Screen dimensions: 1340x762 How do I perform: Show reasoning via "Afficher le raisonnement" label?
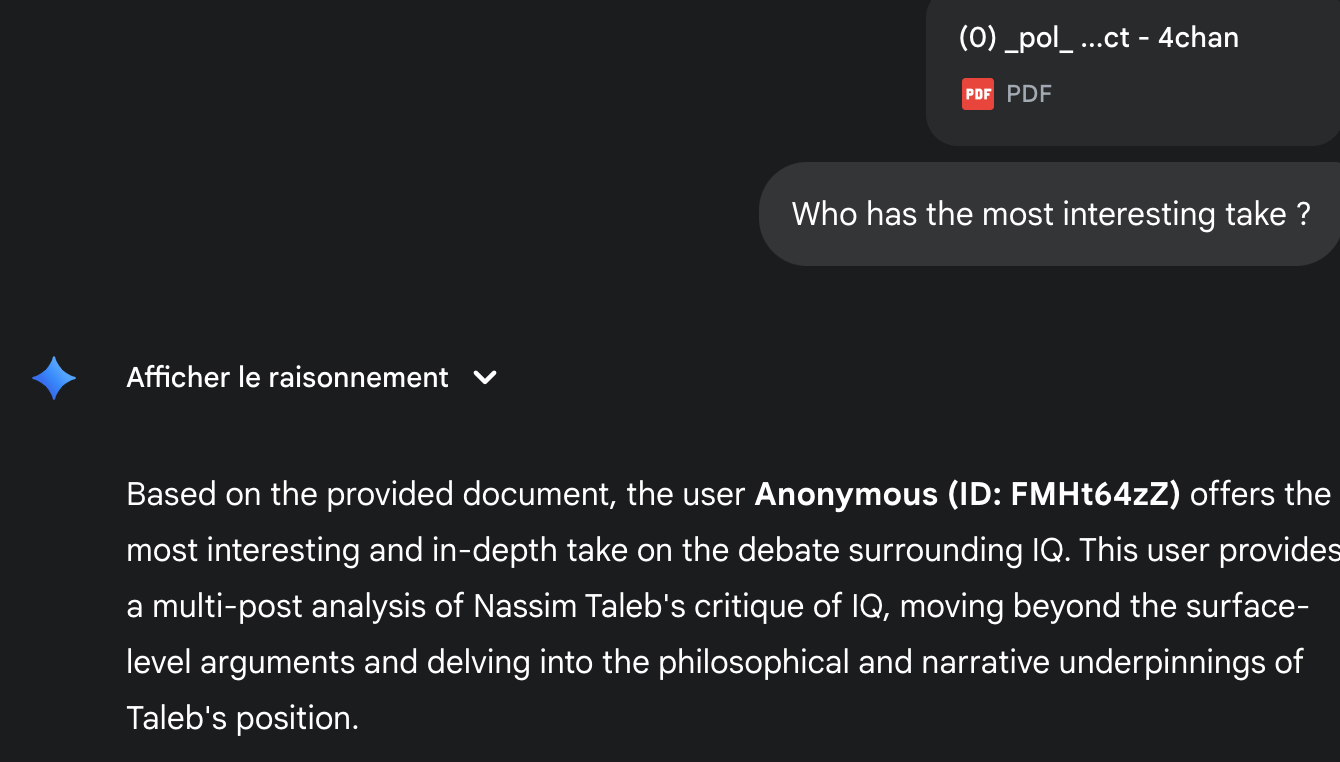[287, 377]
